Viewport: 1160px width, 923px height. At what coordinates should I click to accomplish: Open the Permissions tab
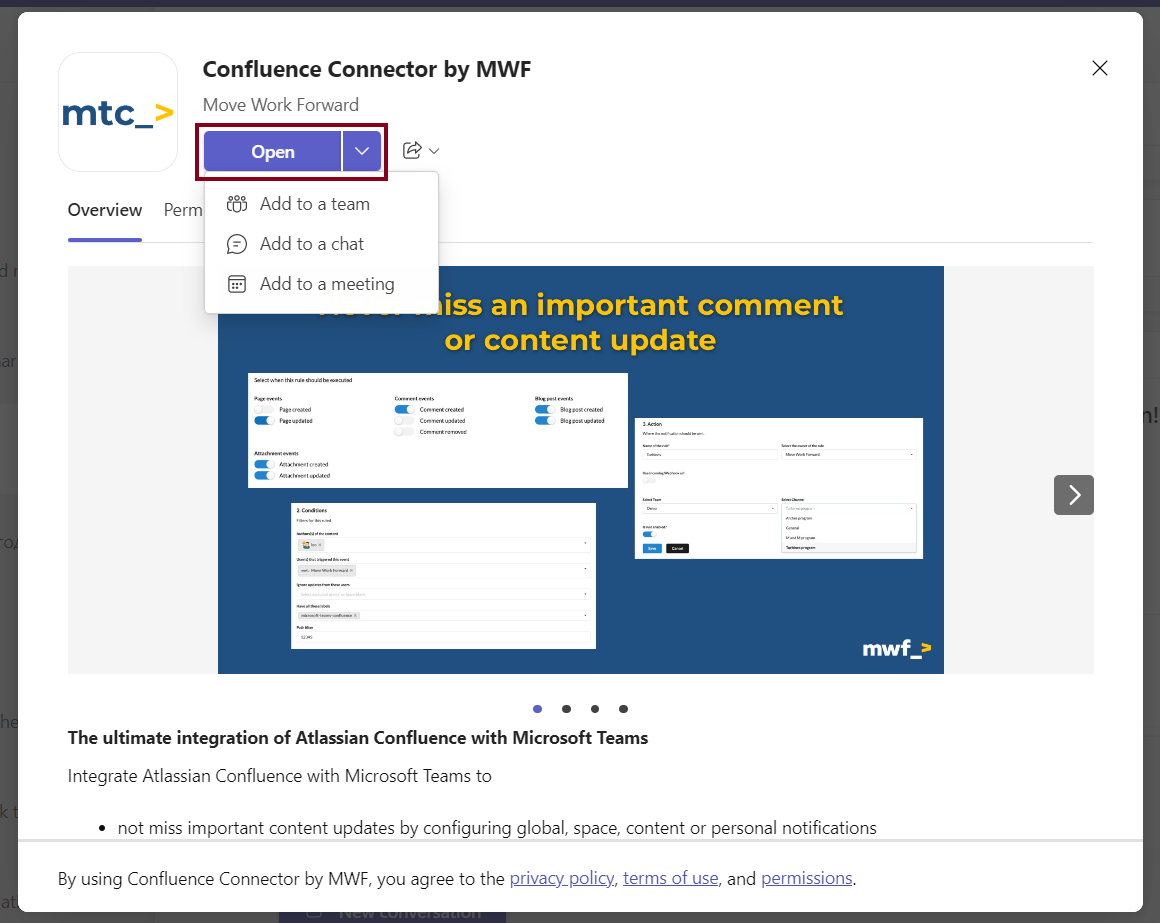click(x=183, y=210)
